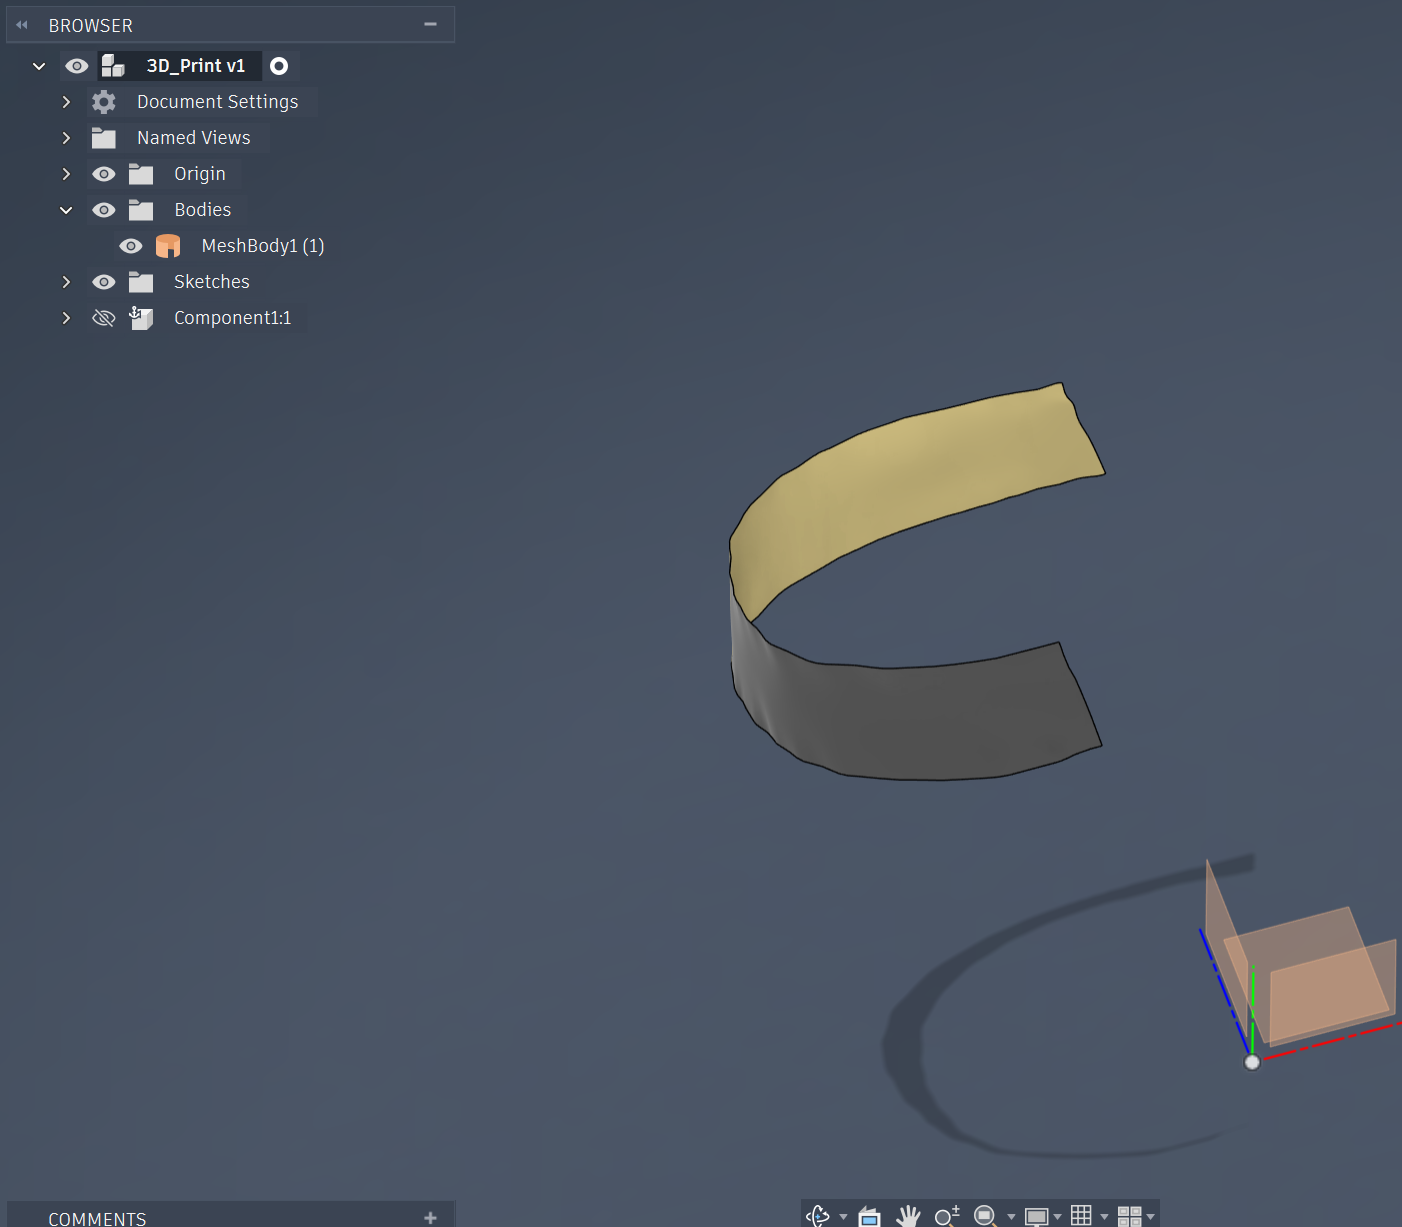Expand the Comments panel with plus button

[x=431, y=1217]
